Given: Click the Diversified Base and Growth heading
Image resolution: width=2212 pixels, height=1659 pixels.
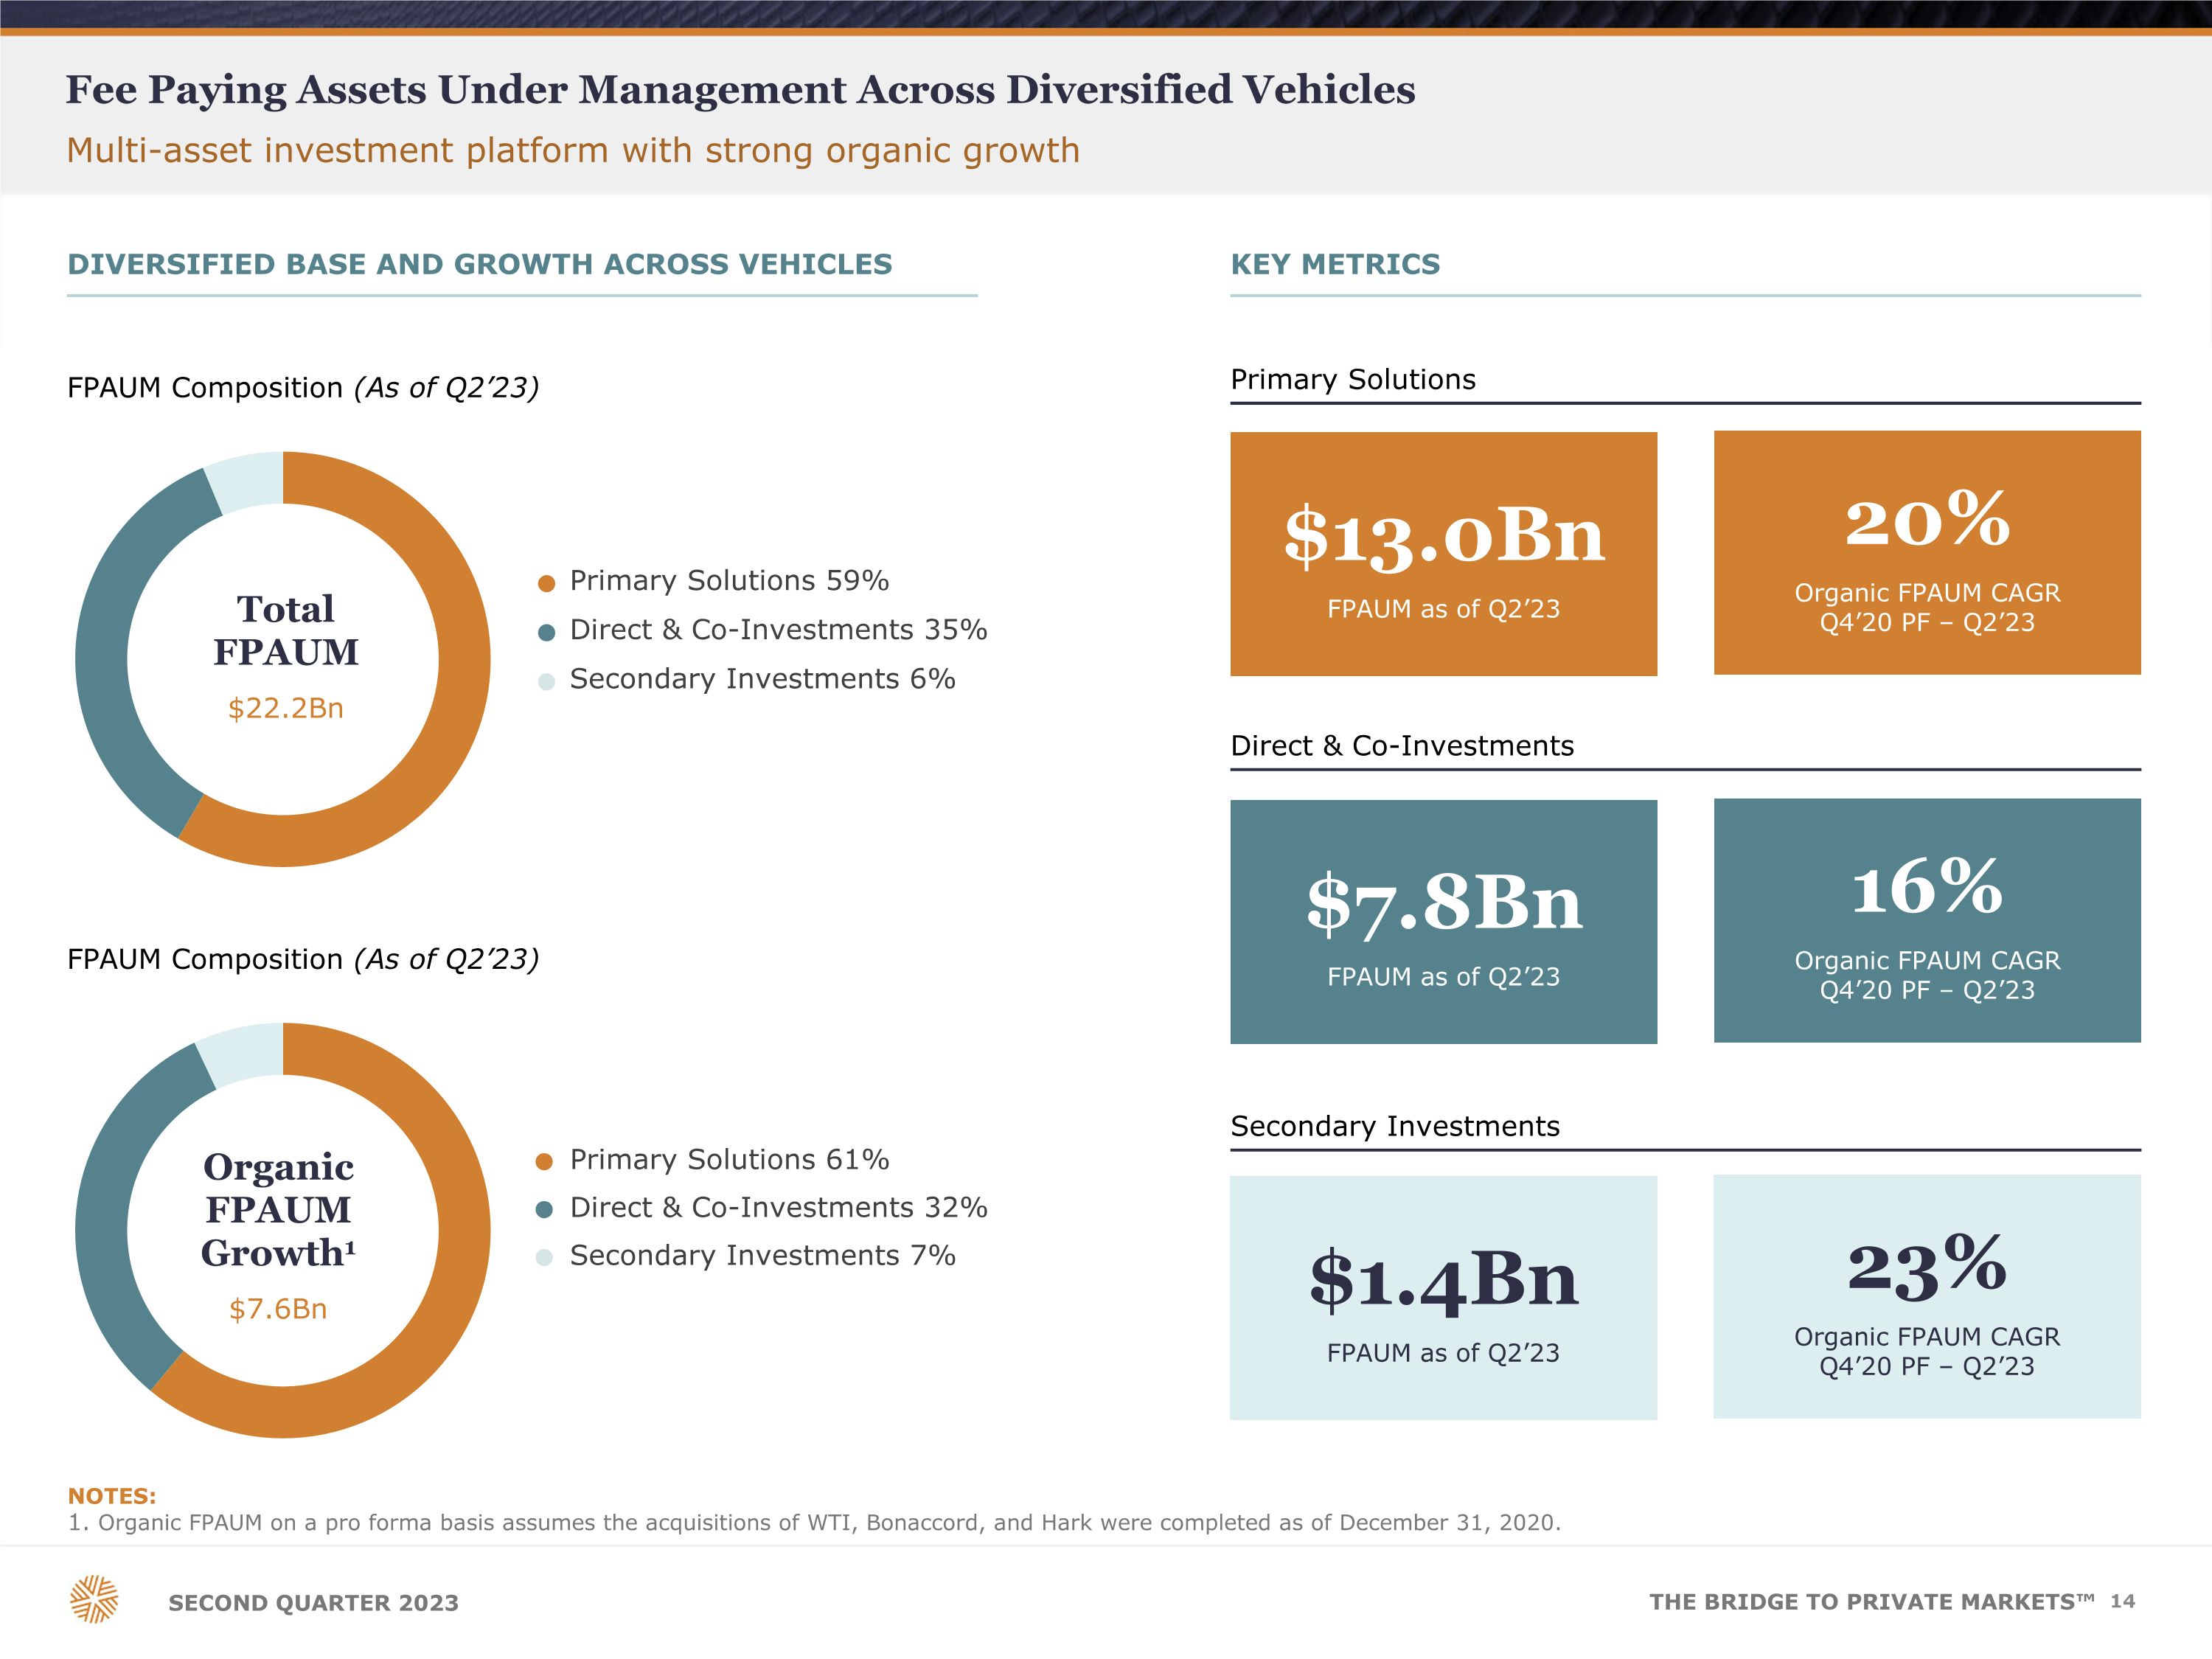Looking at the screenshot, I should click(479, 264).
